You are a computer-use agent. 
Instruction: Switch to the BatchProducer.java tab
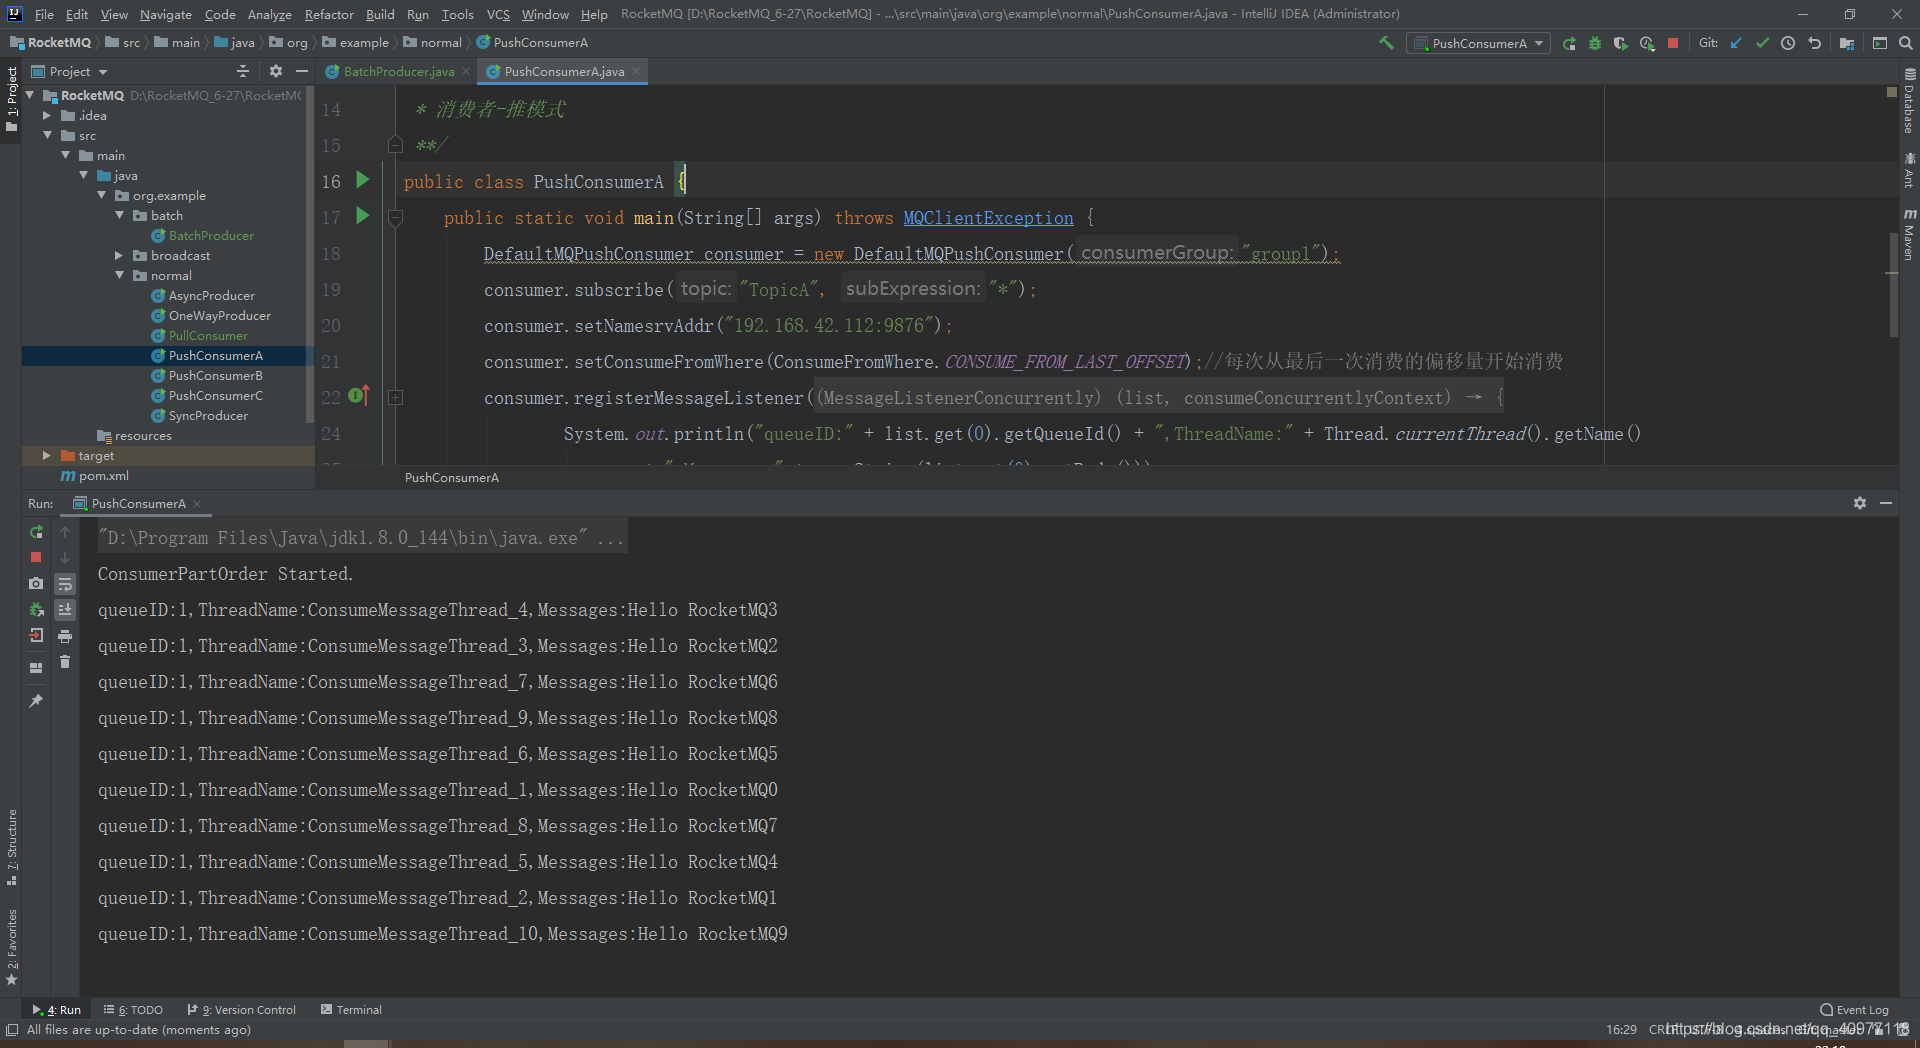[x=399, y=71]
